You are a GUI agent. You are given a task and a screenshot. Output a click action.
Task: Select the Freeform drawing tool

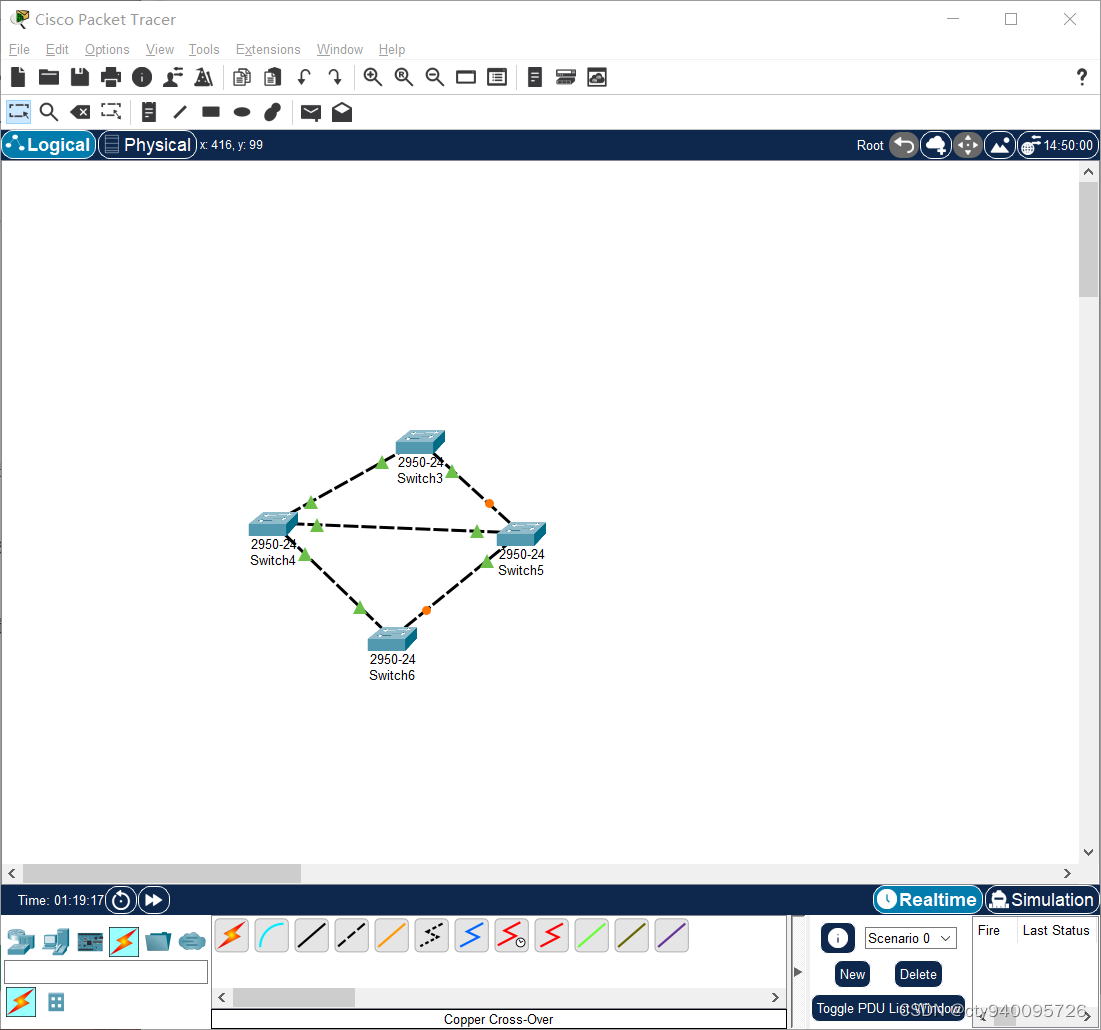coord(272,112)
